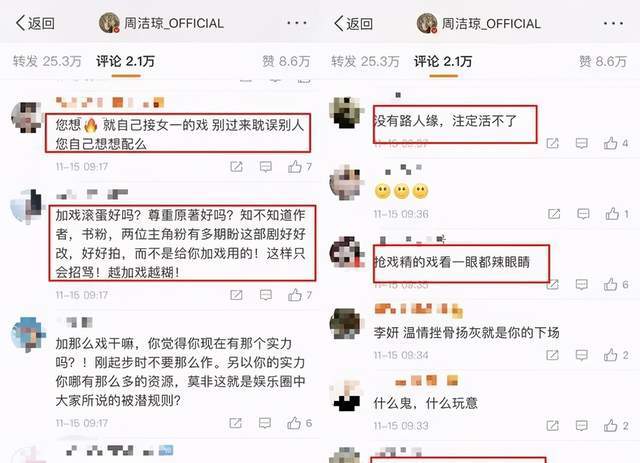
Task: Reply to the 李妍 温情 comment
Action: click(x=582, y=355)
